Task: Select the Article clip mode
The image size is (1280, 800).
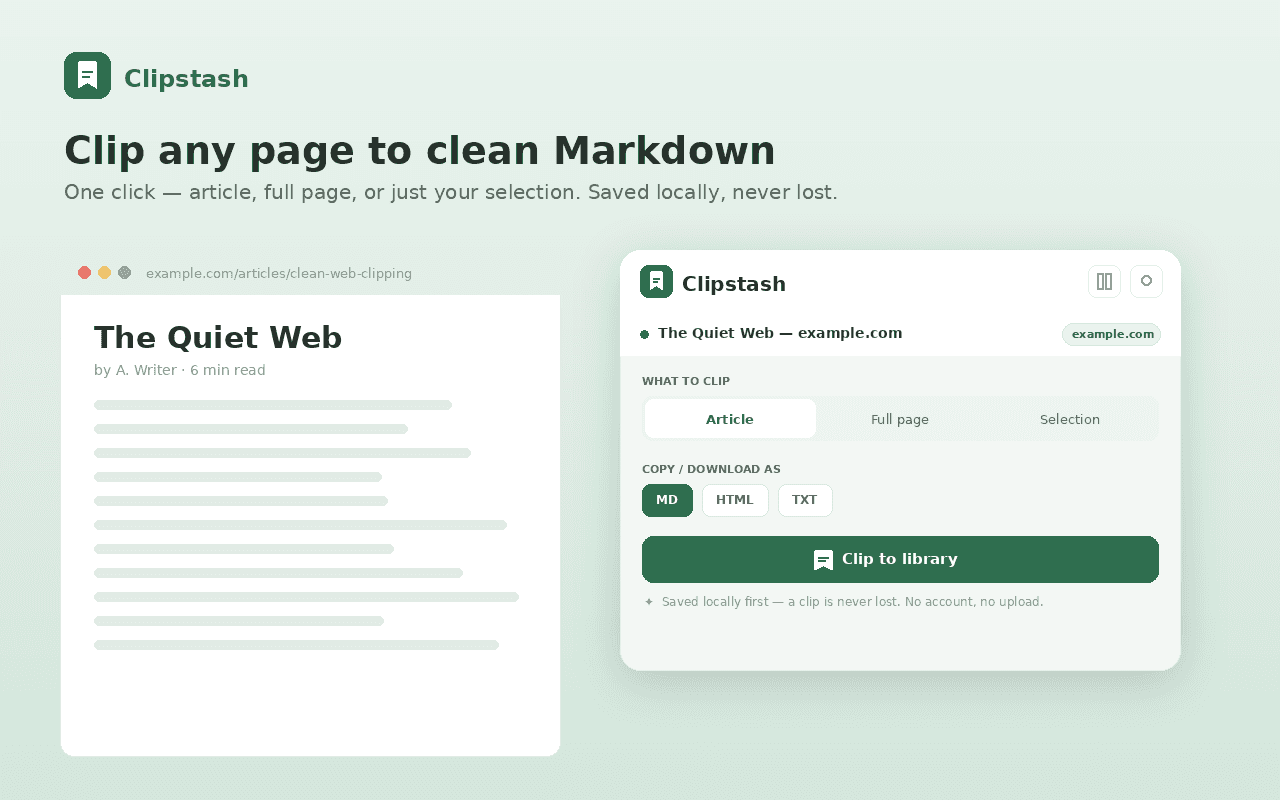Action: 730,419
